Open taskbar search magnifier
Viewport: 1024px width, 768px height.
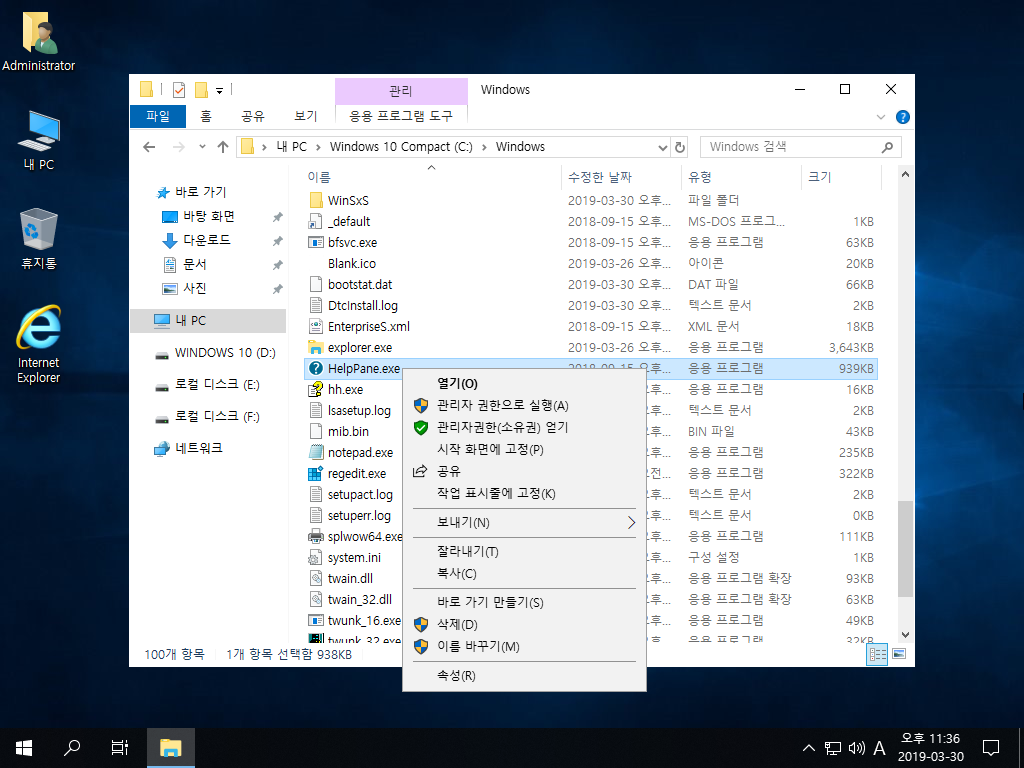(72, 748)
